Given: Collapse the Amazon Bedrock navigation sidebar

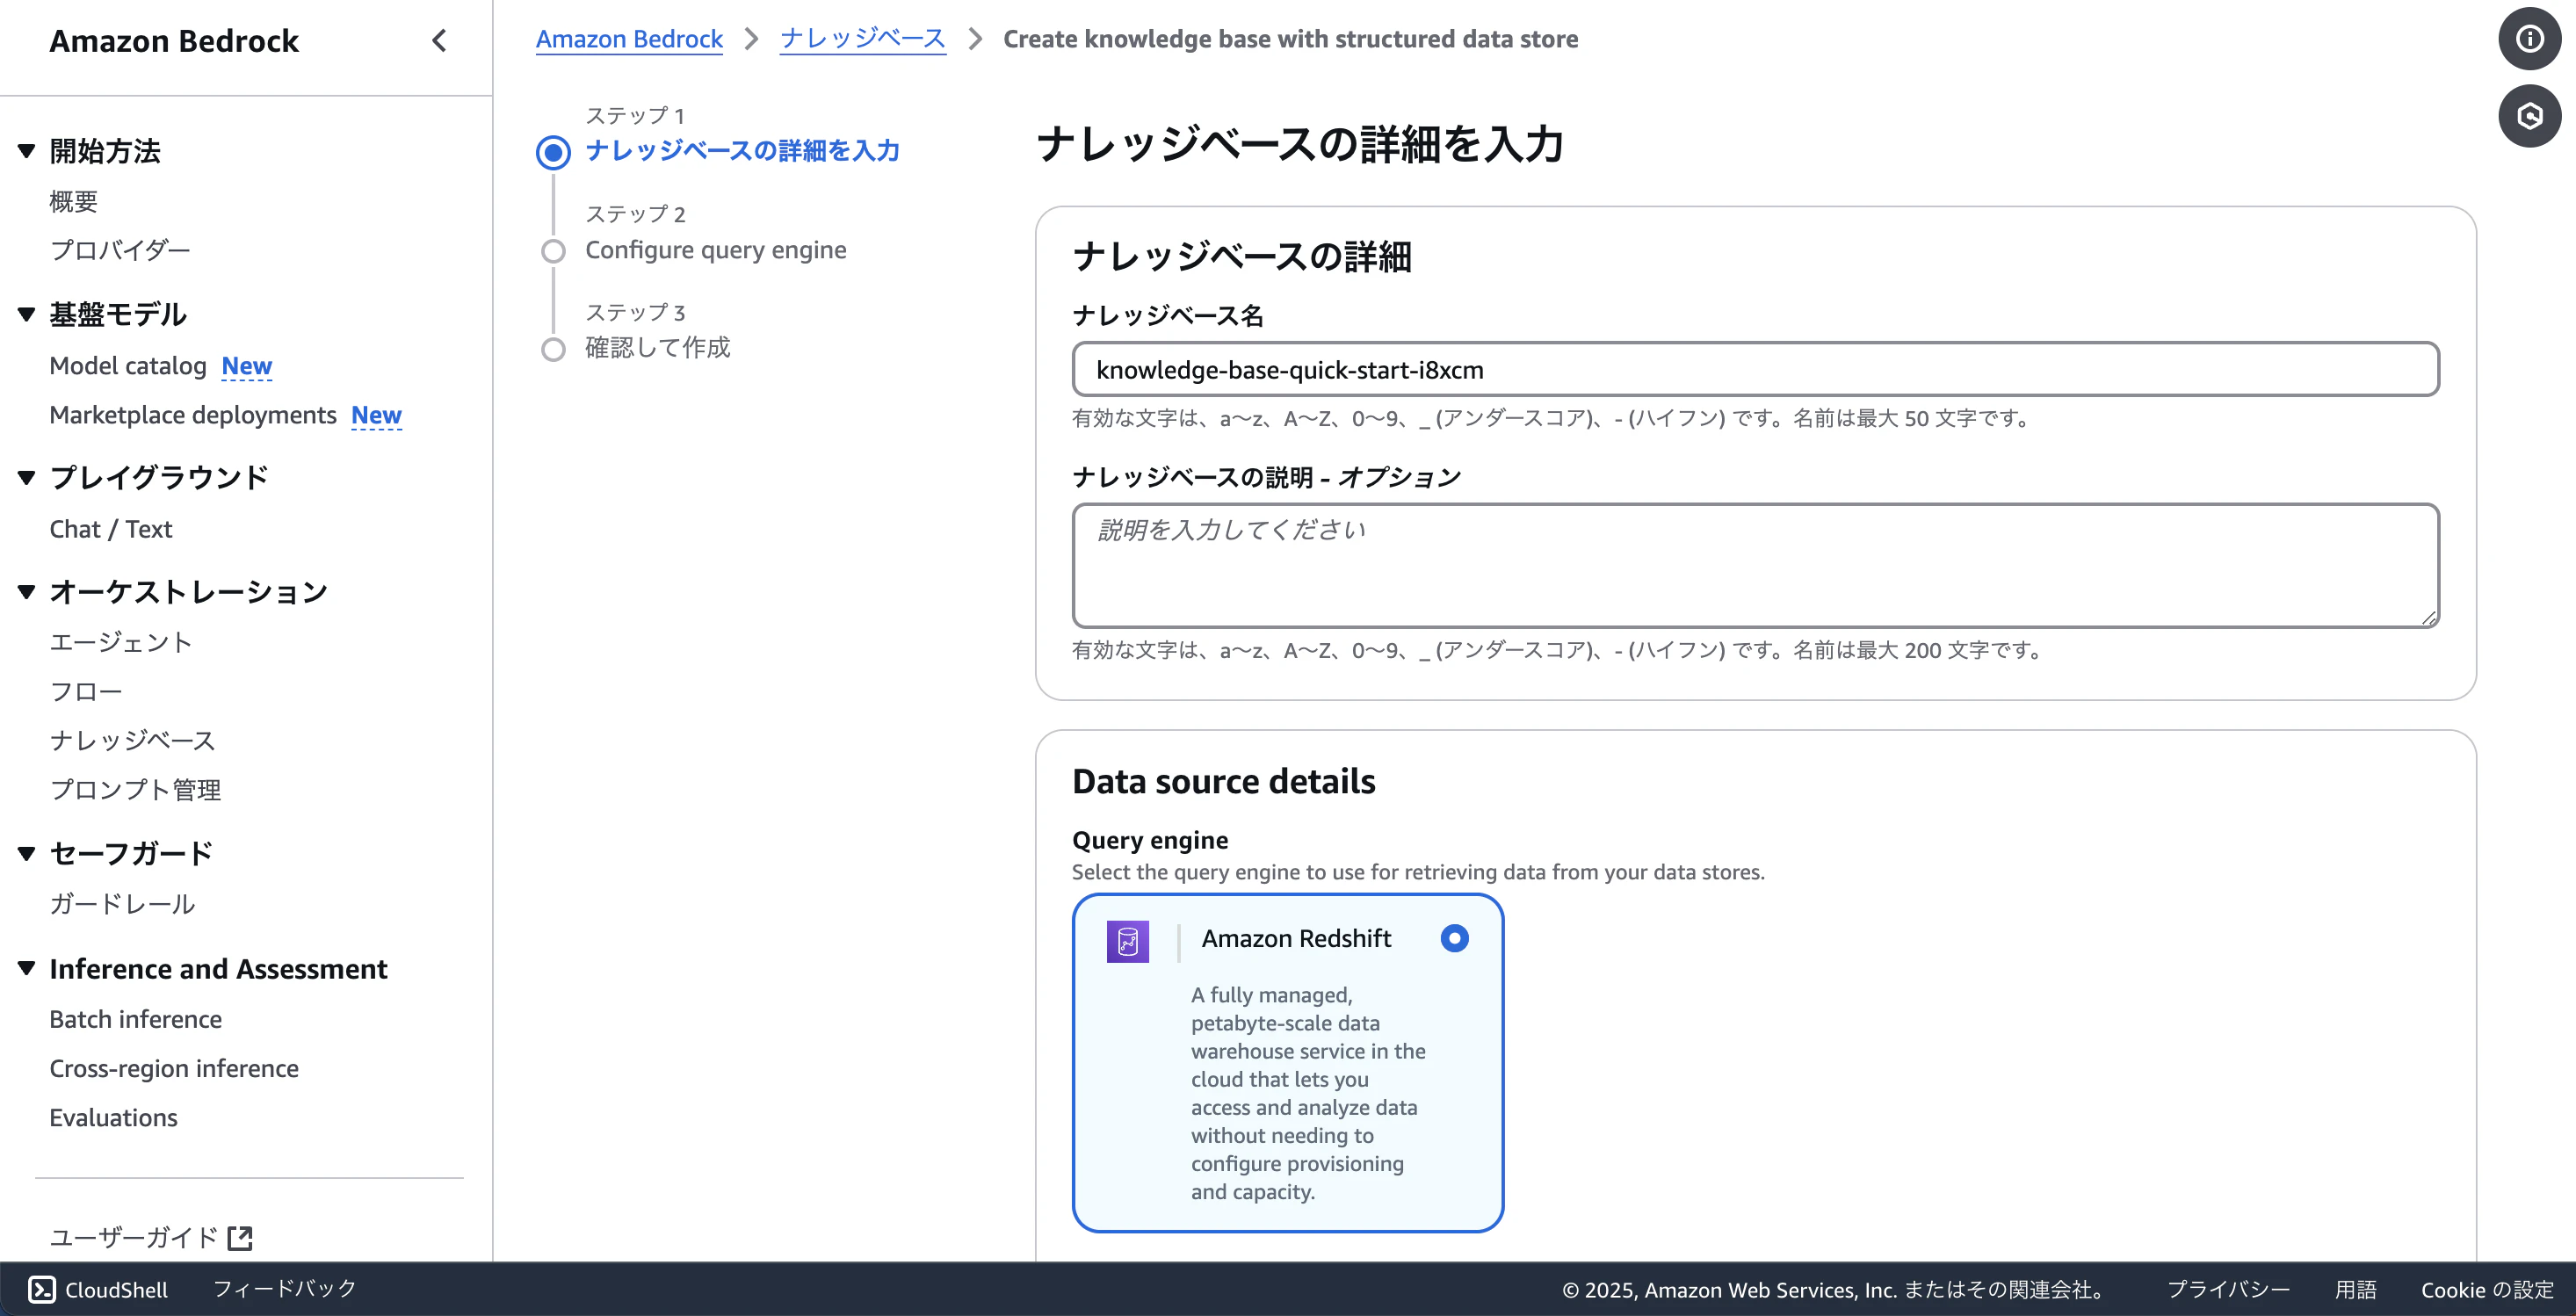Looking at the screenshot, I should (438, 41).
